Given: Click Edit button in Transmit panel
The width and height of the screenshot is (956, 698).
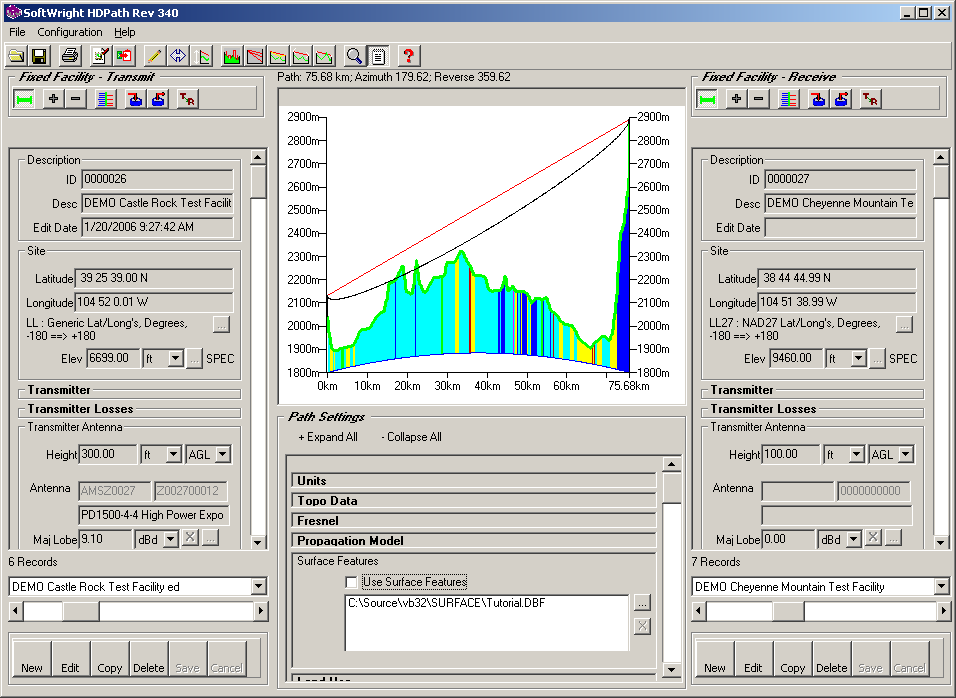Looking at the screenshot, I should 70,661.
